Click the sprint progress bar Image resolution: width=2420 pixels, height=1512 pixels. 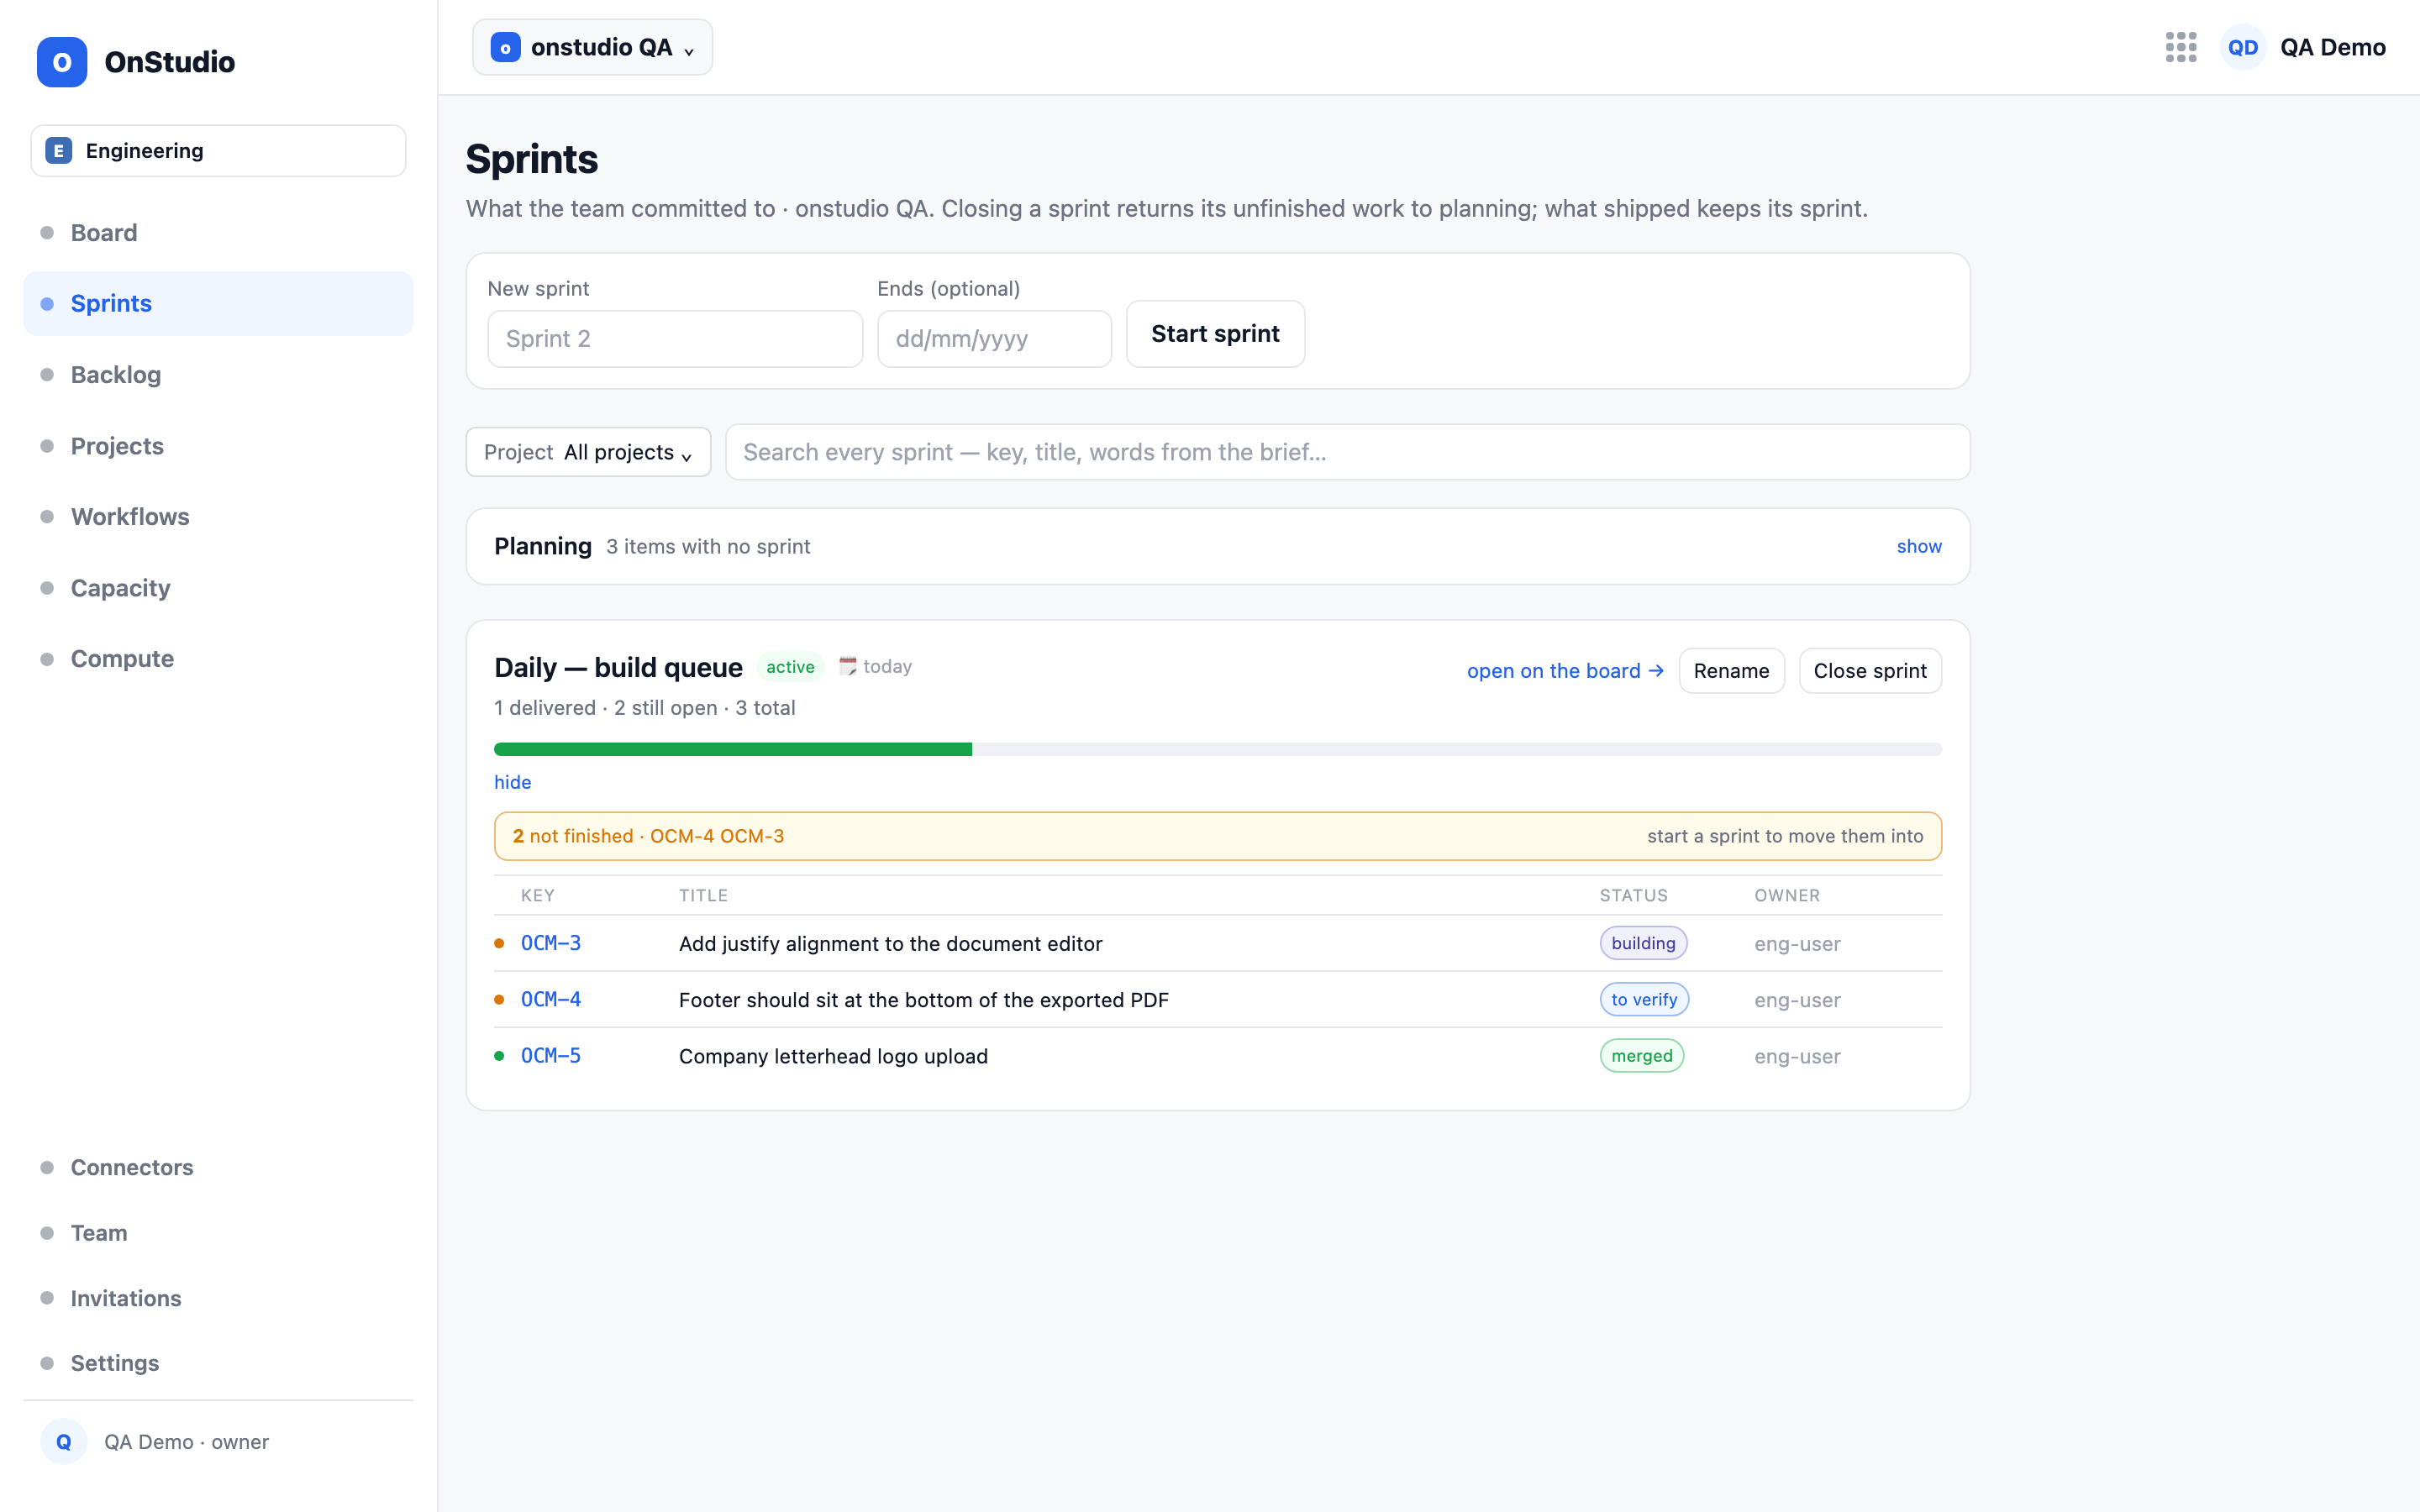point(1218,749)
